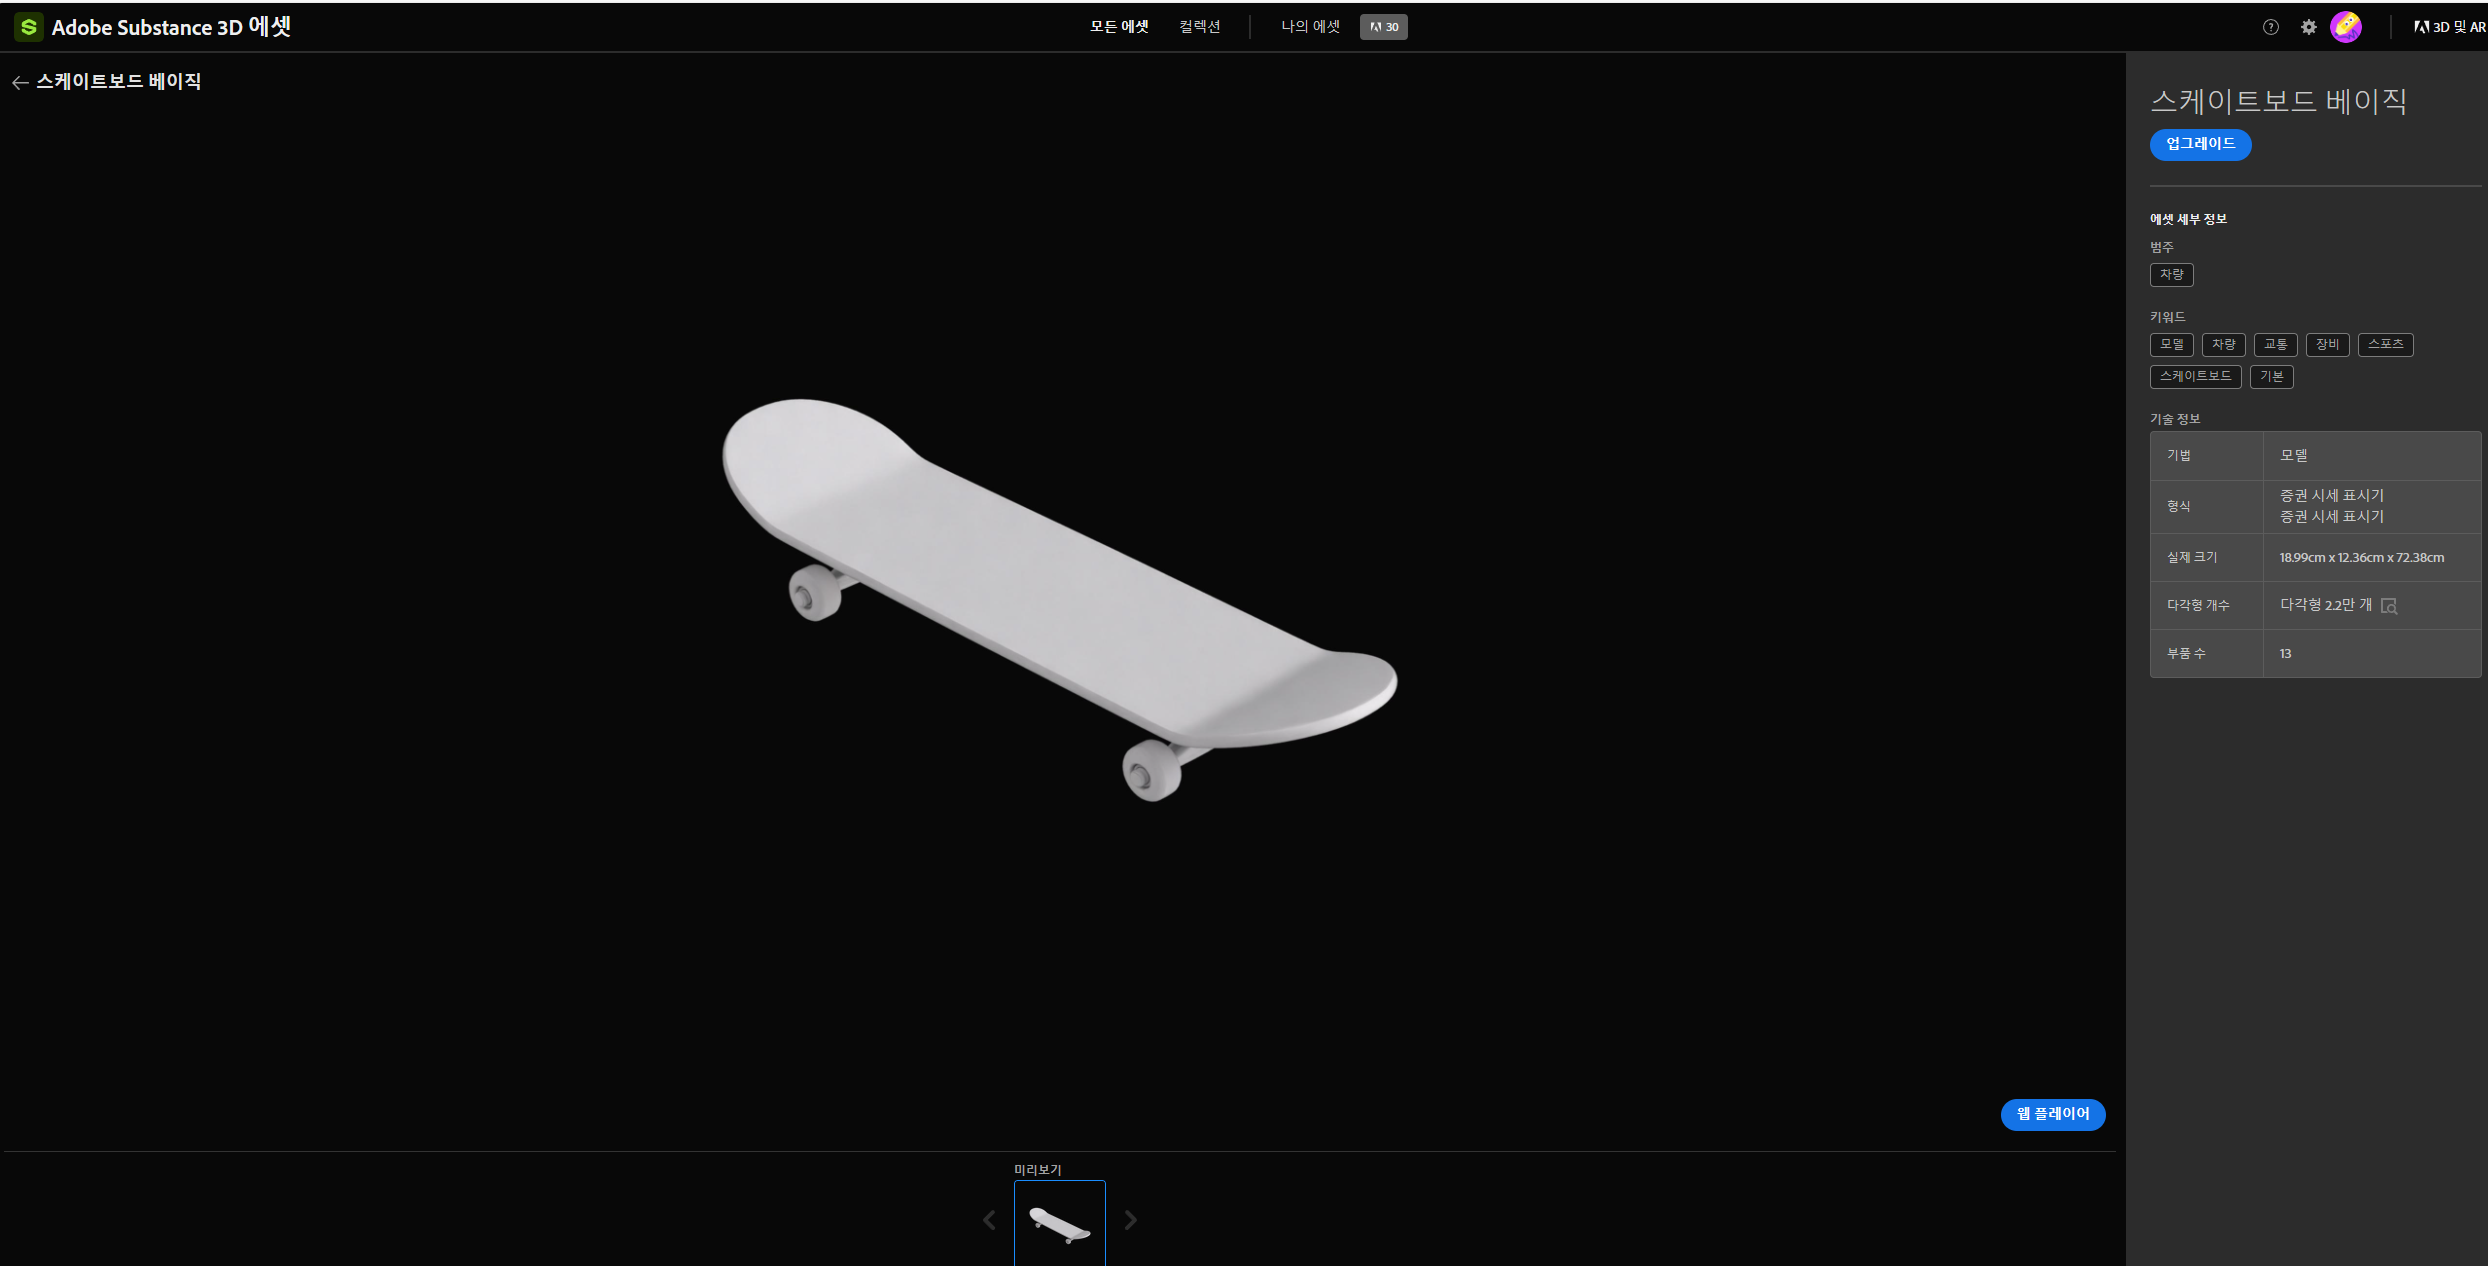
Task: Go to the next preview thumbnail arrow
Action: pyautogui.click(x=1131, y=1220)
